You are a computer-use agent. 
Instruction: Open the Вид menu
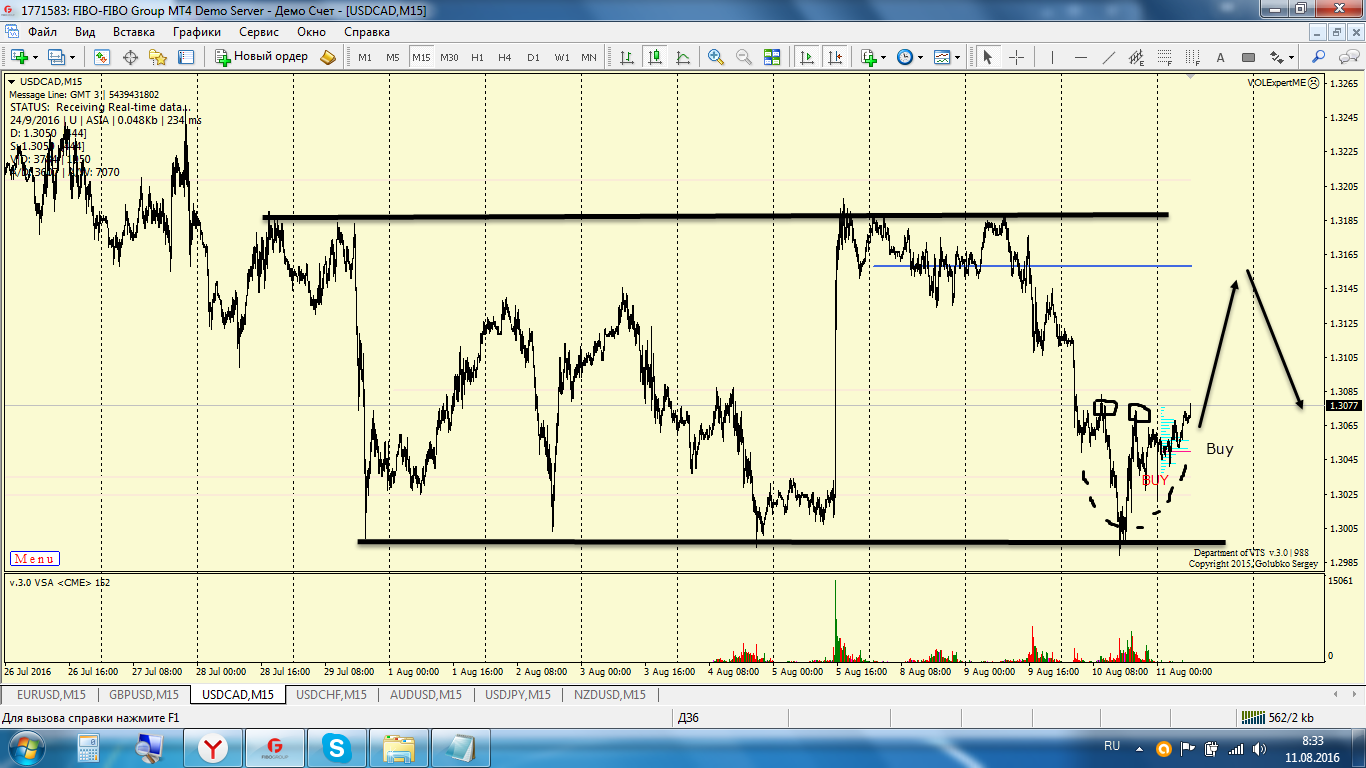click(x=85, y=32)
